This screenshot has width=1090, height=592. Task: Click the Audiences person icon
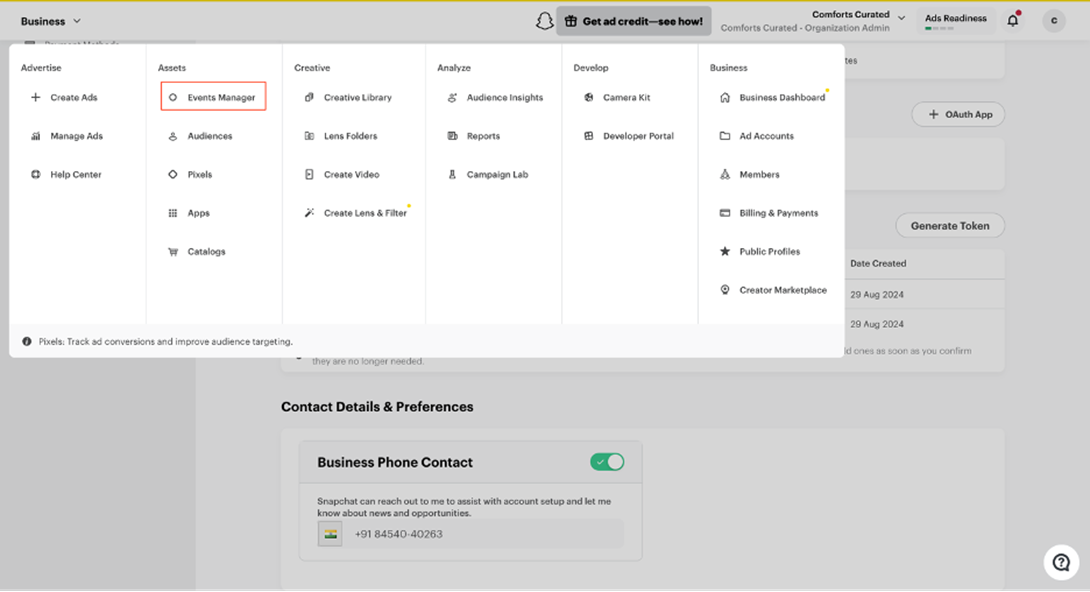[173, 136]
